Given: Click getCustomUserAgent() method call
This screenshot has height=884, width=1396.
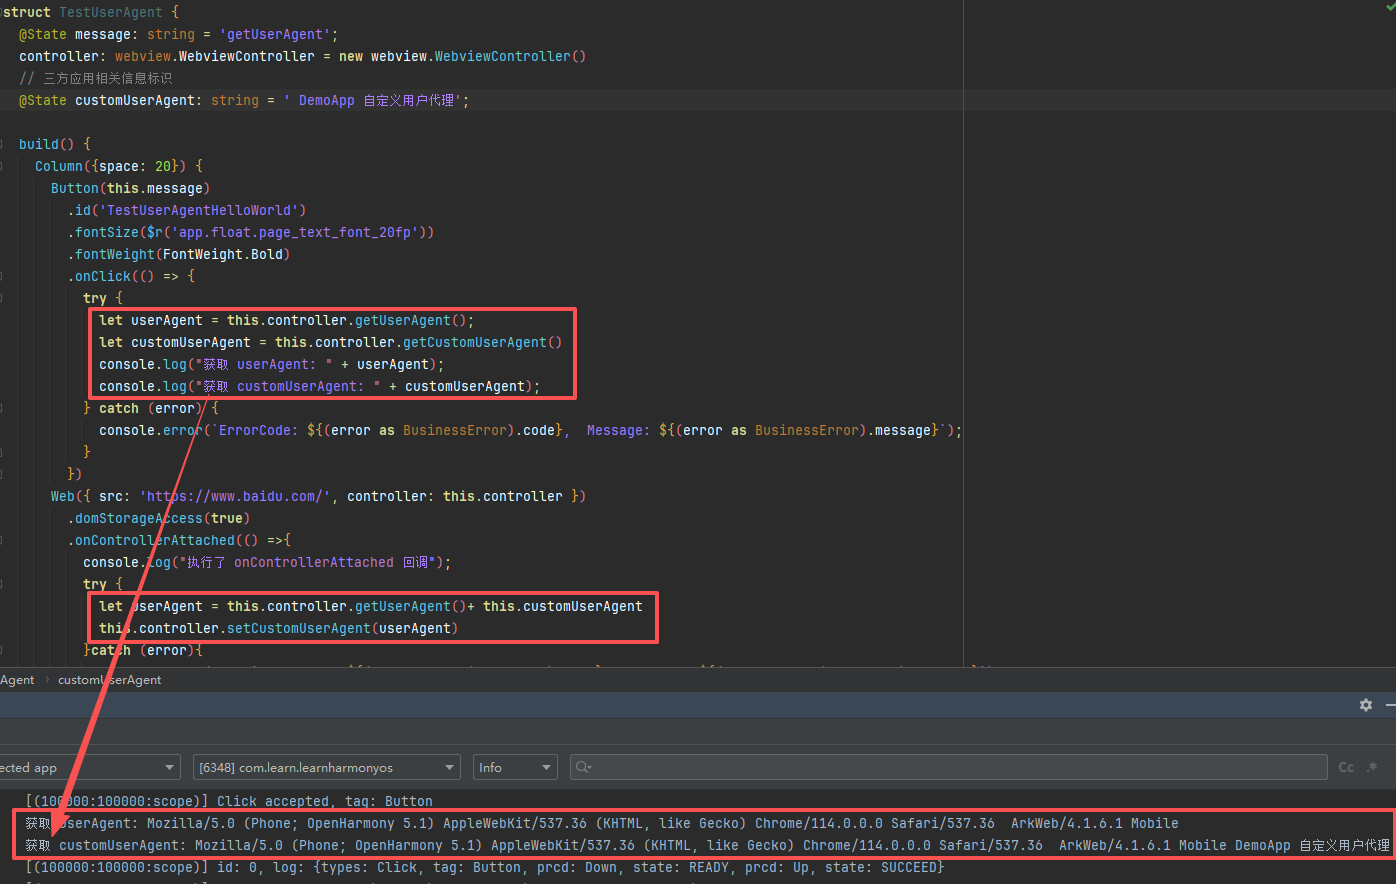Looking at the screenshot, I should (482, 342).
